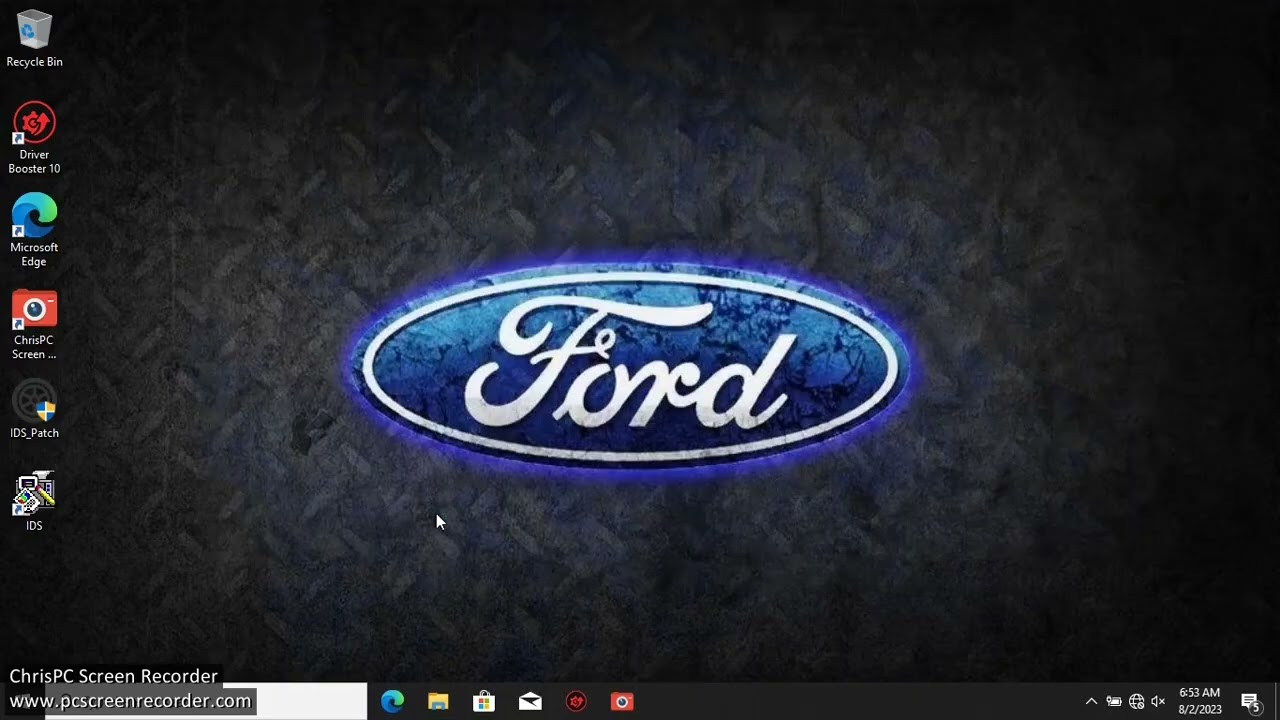The width and height of the screenshot is (1280, 720).
Task: Click the muted volume tray icon
Action: pos(1158,702)
